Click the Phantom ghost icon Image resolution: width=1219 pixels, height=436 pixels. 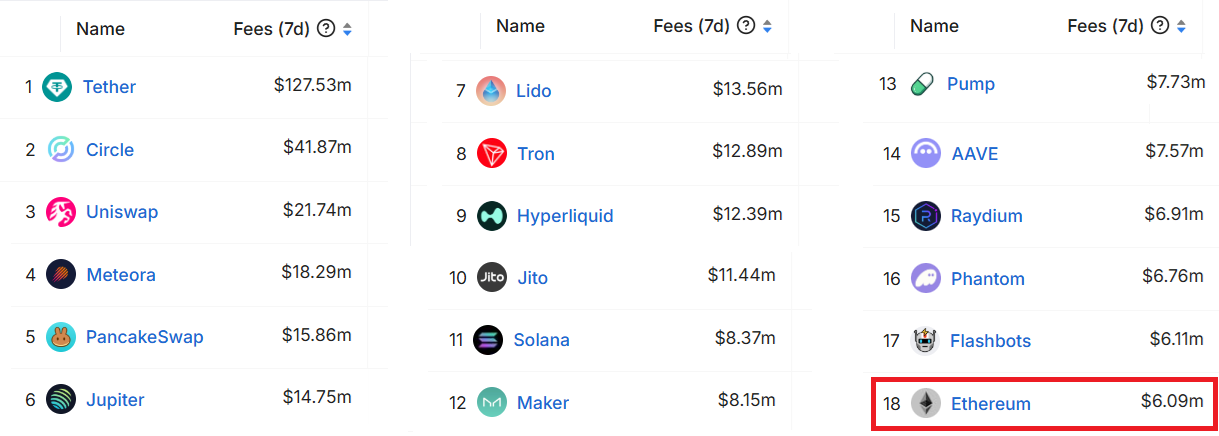click(x=926, y=279)
